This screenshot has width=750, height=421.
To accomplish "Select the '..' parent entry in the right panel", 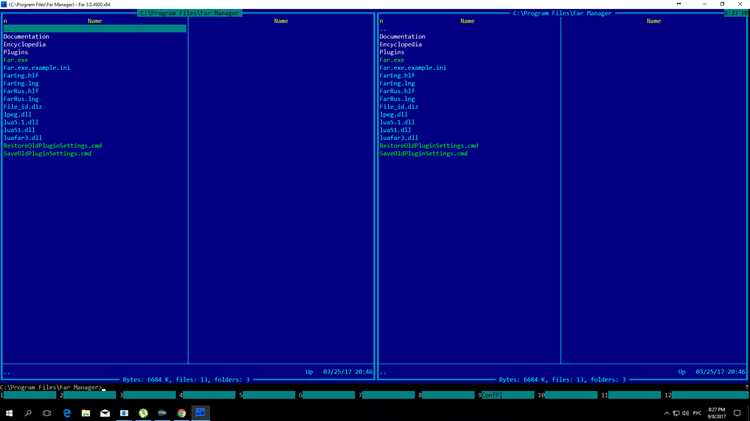I will click(x=383, y=29).
